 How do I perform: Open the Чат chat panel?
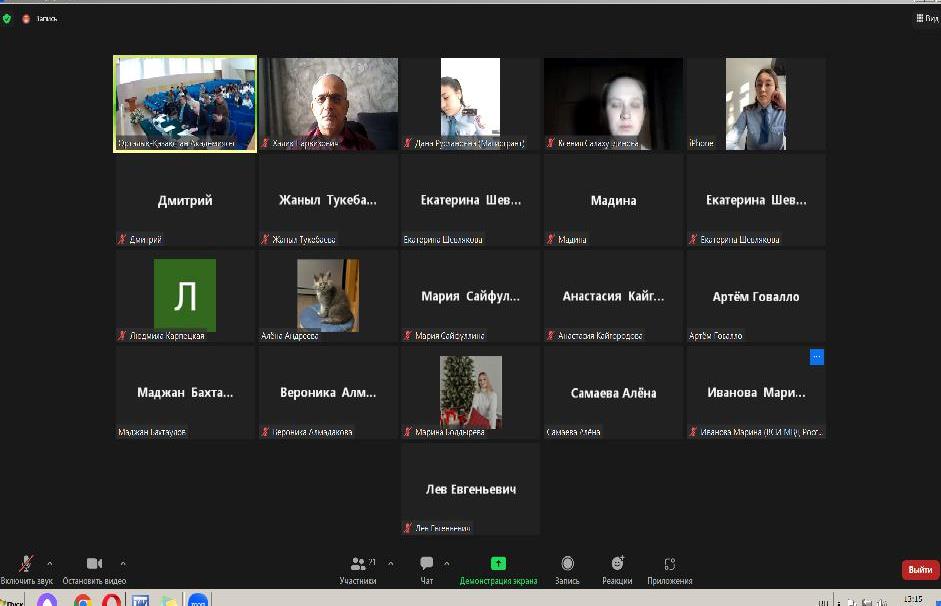point(427,565)
